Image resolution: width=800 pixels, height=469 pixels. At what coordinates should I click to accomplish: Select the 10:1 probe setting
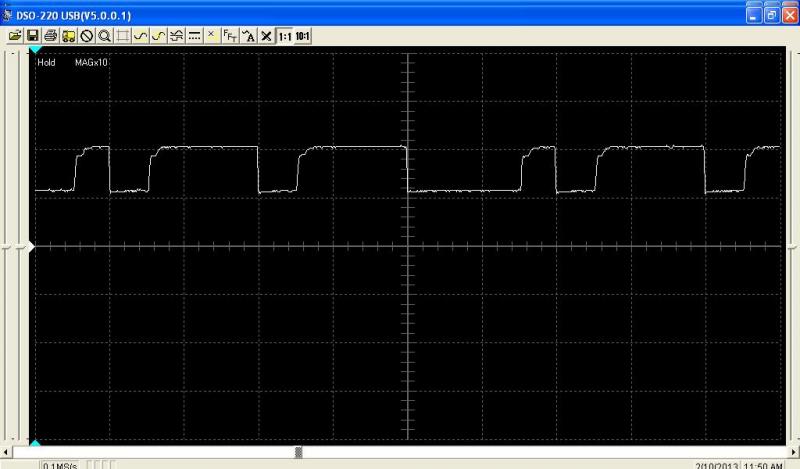click(303, 36)
